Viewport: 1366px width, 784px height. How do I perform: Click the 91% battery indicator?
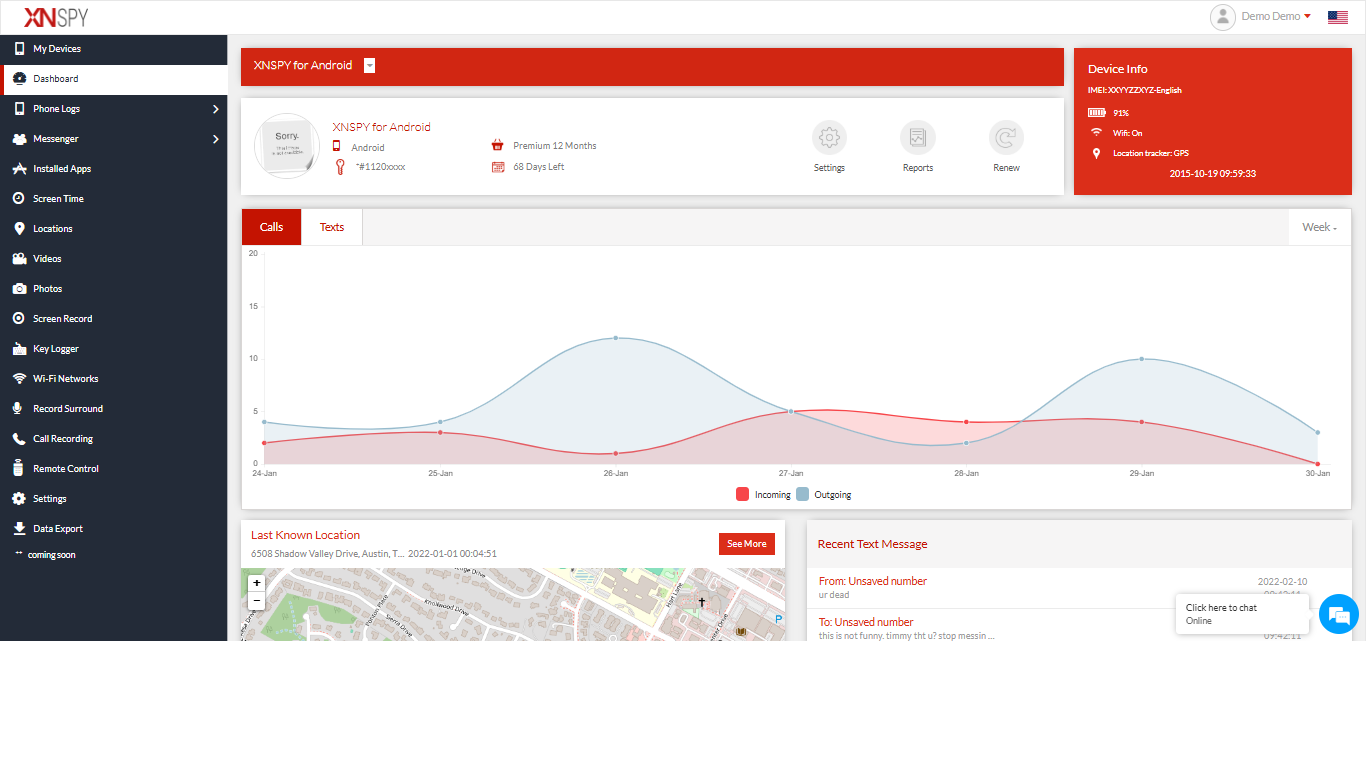(x=1109, y=113)
